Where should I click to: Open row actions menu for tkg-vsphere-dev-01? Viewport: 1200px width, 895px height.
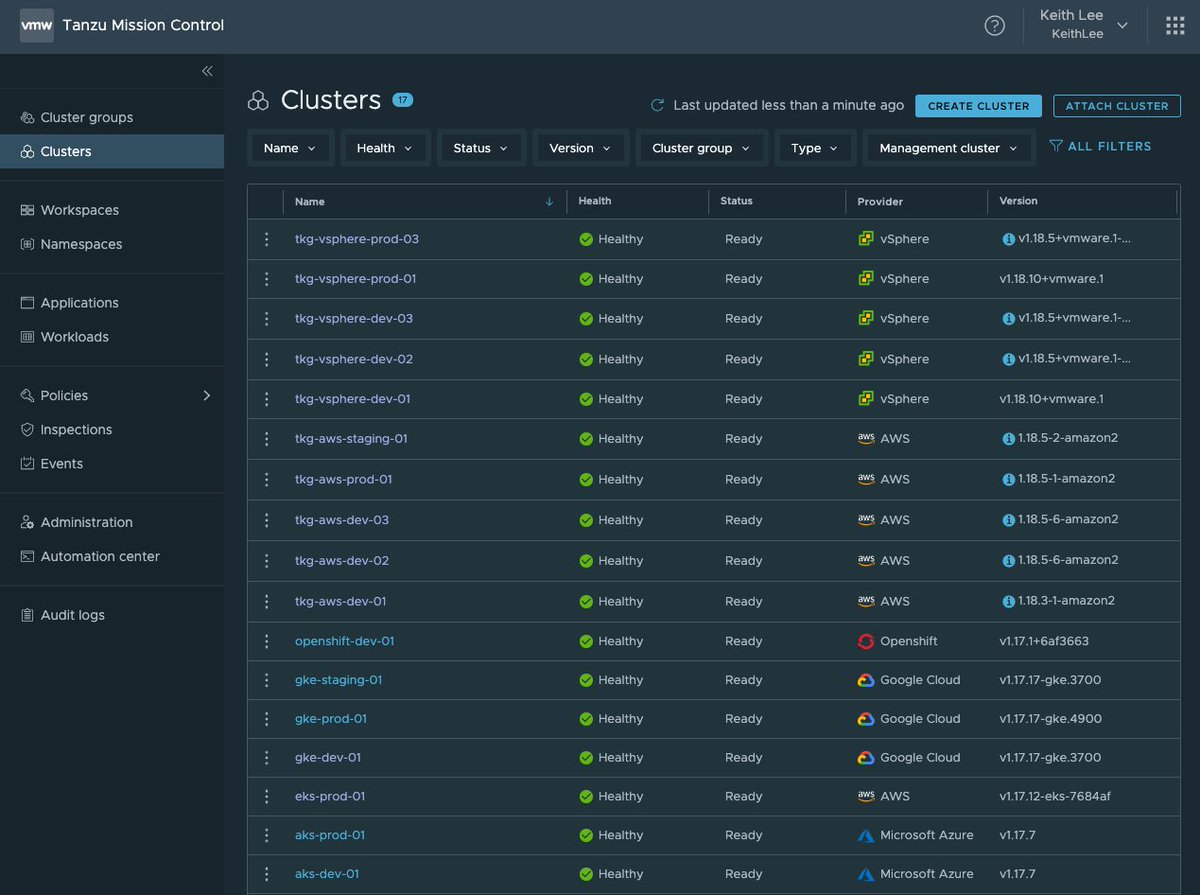pyautogui.click(x=266, y=399)
